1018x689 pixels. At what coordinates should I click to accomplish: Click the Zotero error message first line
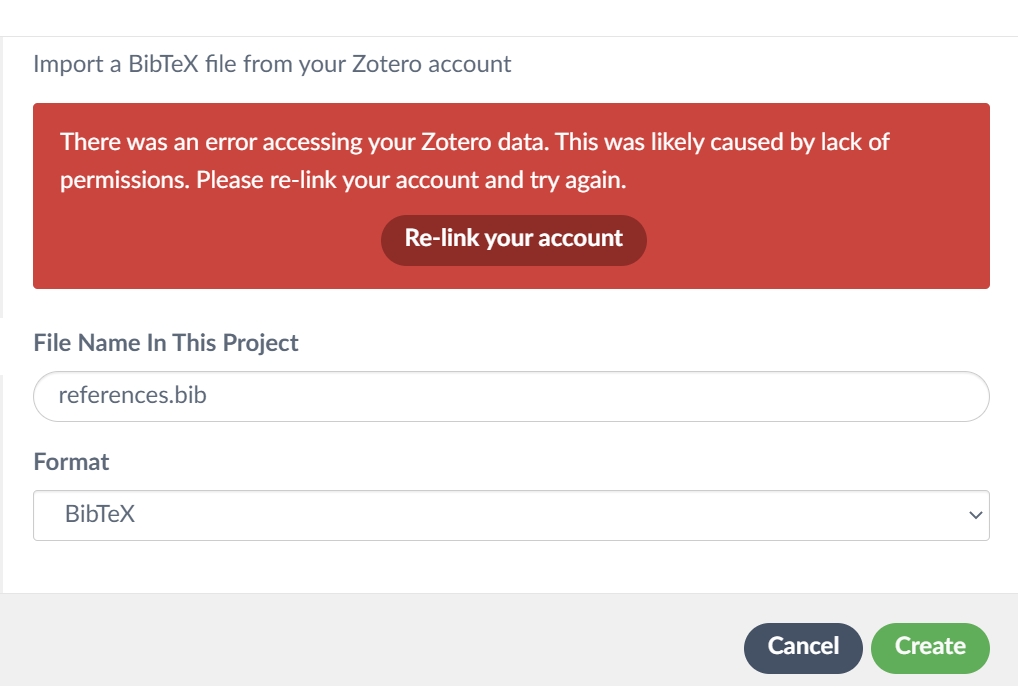474,141
